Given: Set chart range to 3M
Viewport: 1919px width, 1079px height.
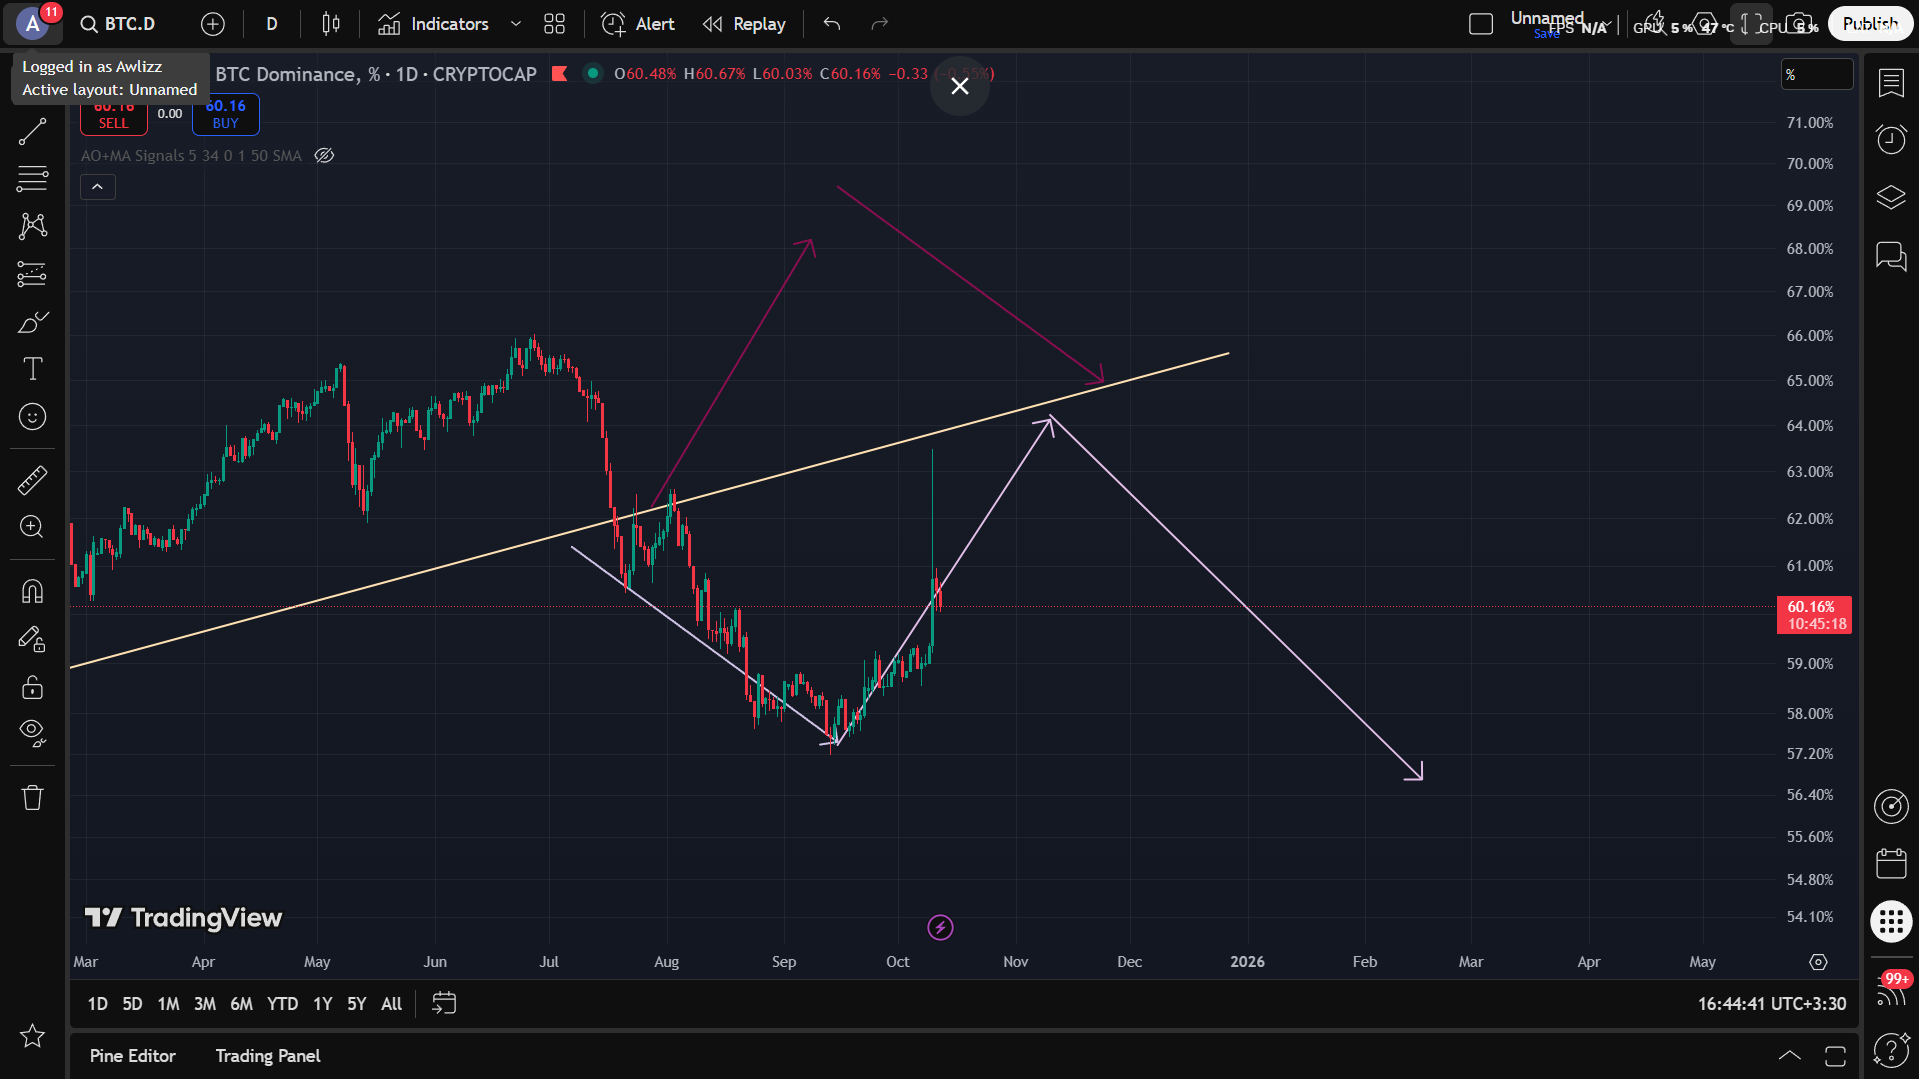Looking at the screenshot, I should (x=204, y=1003).
